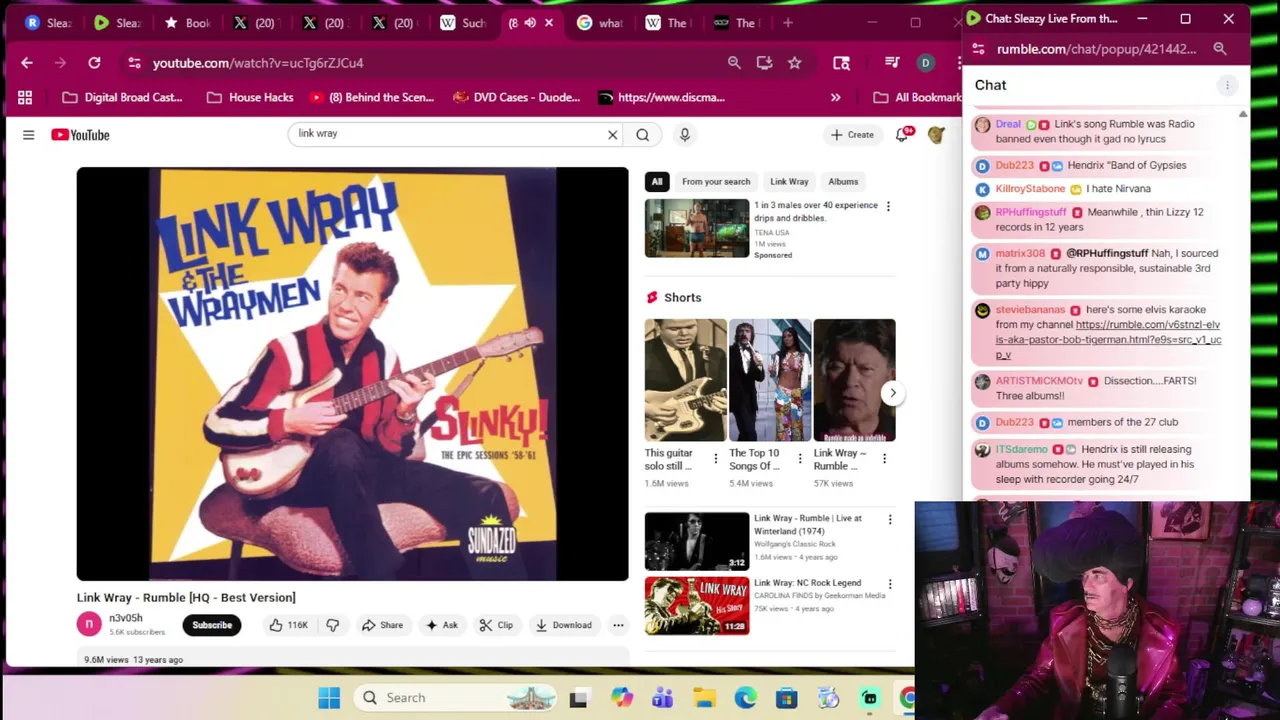Open the Chrome media controls icon
This screenshot has height=720, width=1280.
892,63
